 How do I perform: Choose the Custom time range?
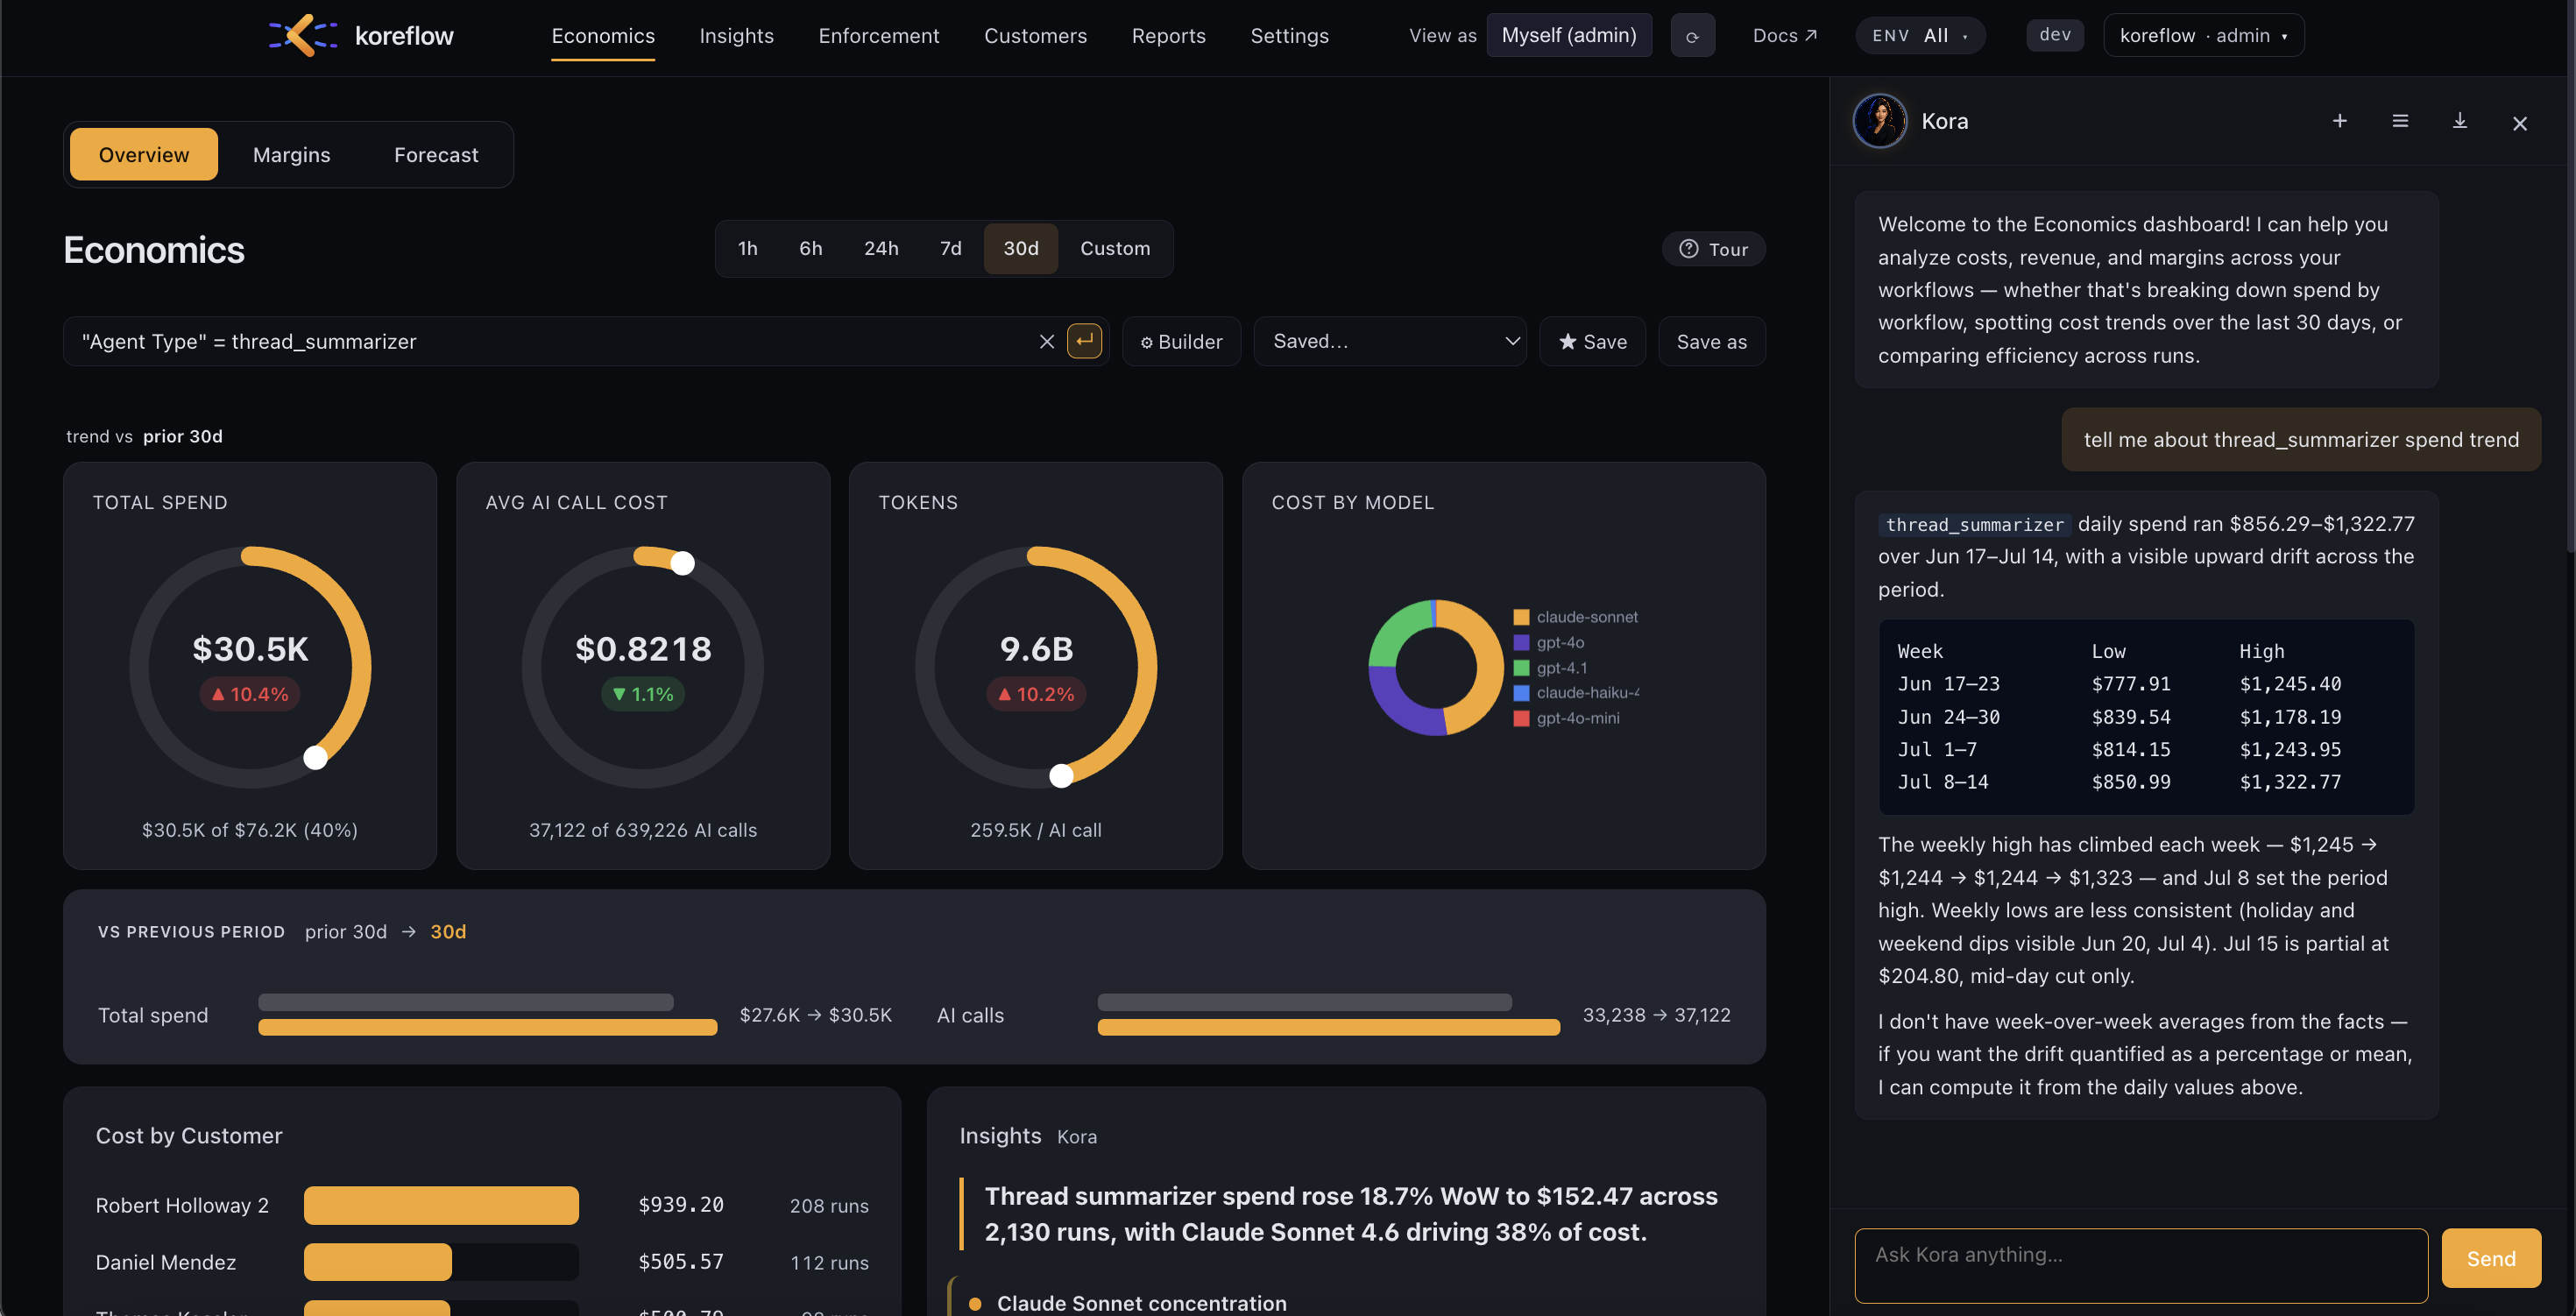[x=1115, y=249]
